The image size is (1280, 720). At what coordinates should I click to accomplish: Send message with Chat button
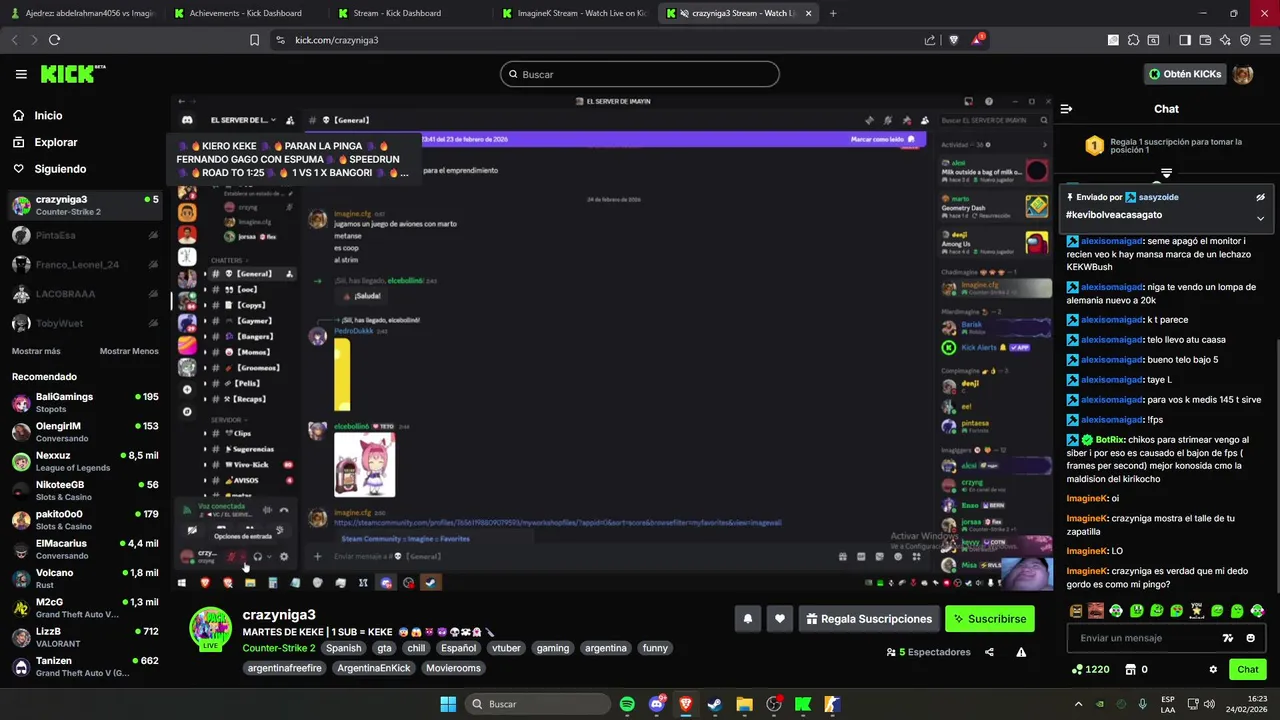click(1248, 669)
